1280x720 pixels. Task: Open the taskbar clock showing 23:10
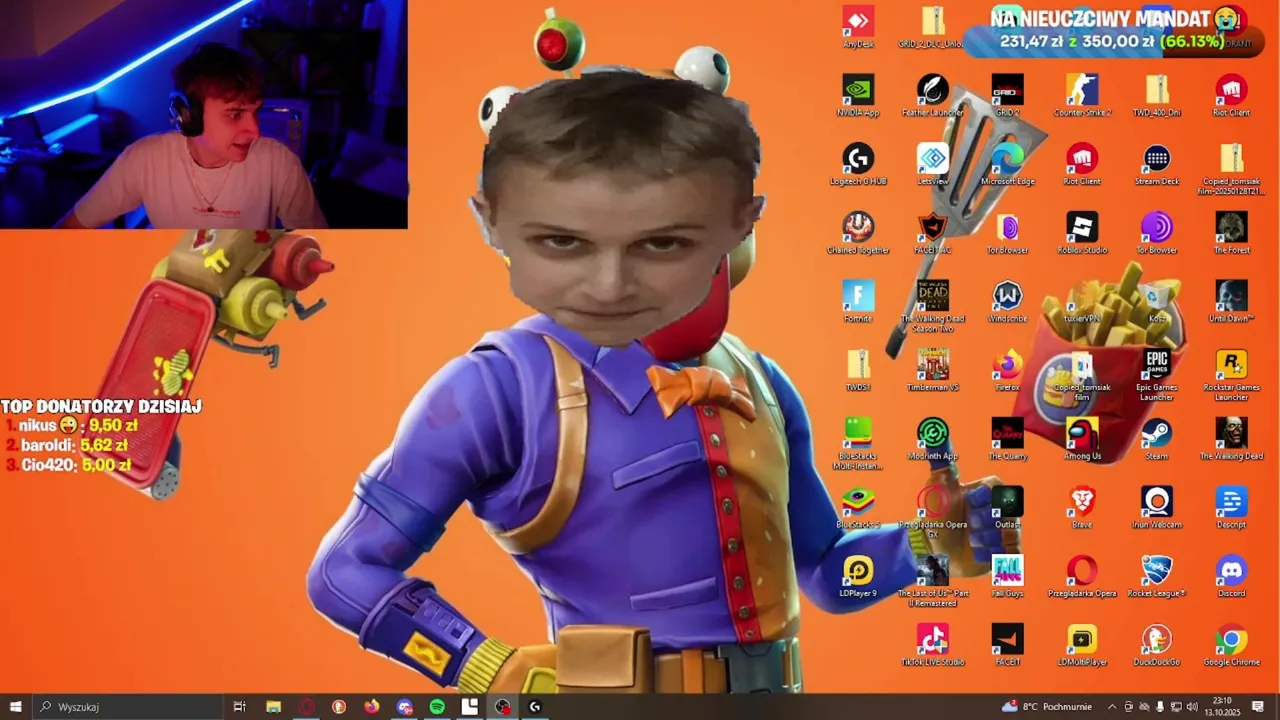1223,707
